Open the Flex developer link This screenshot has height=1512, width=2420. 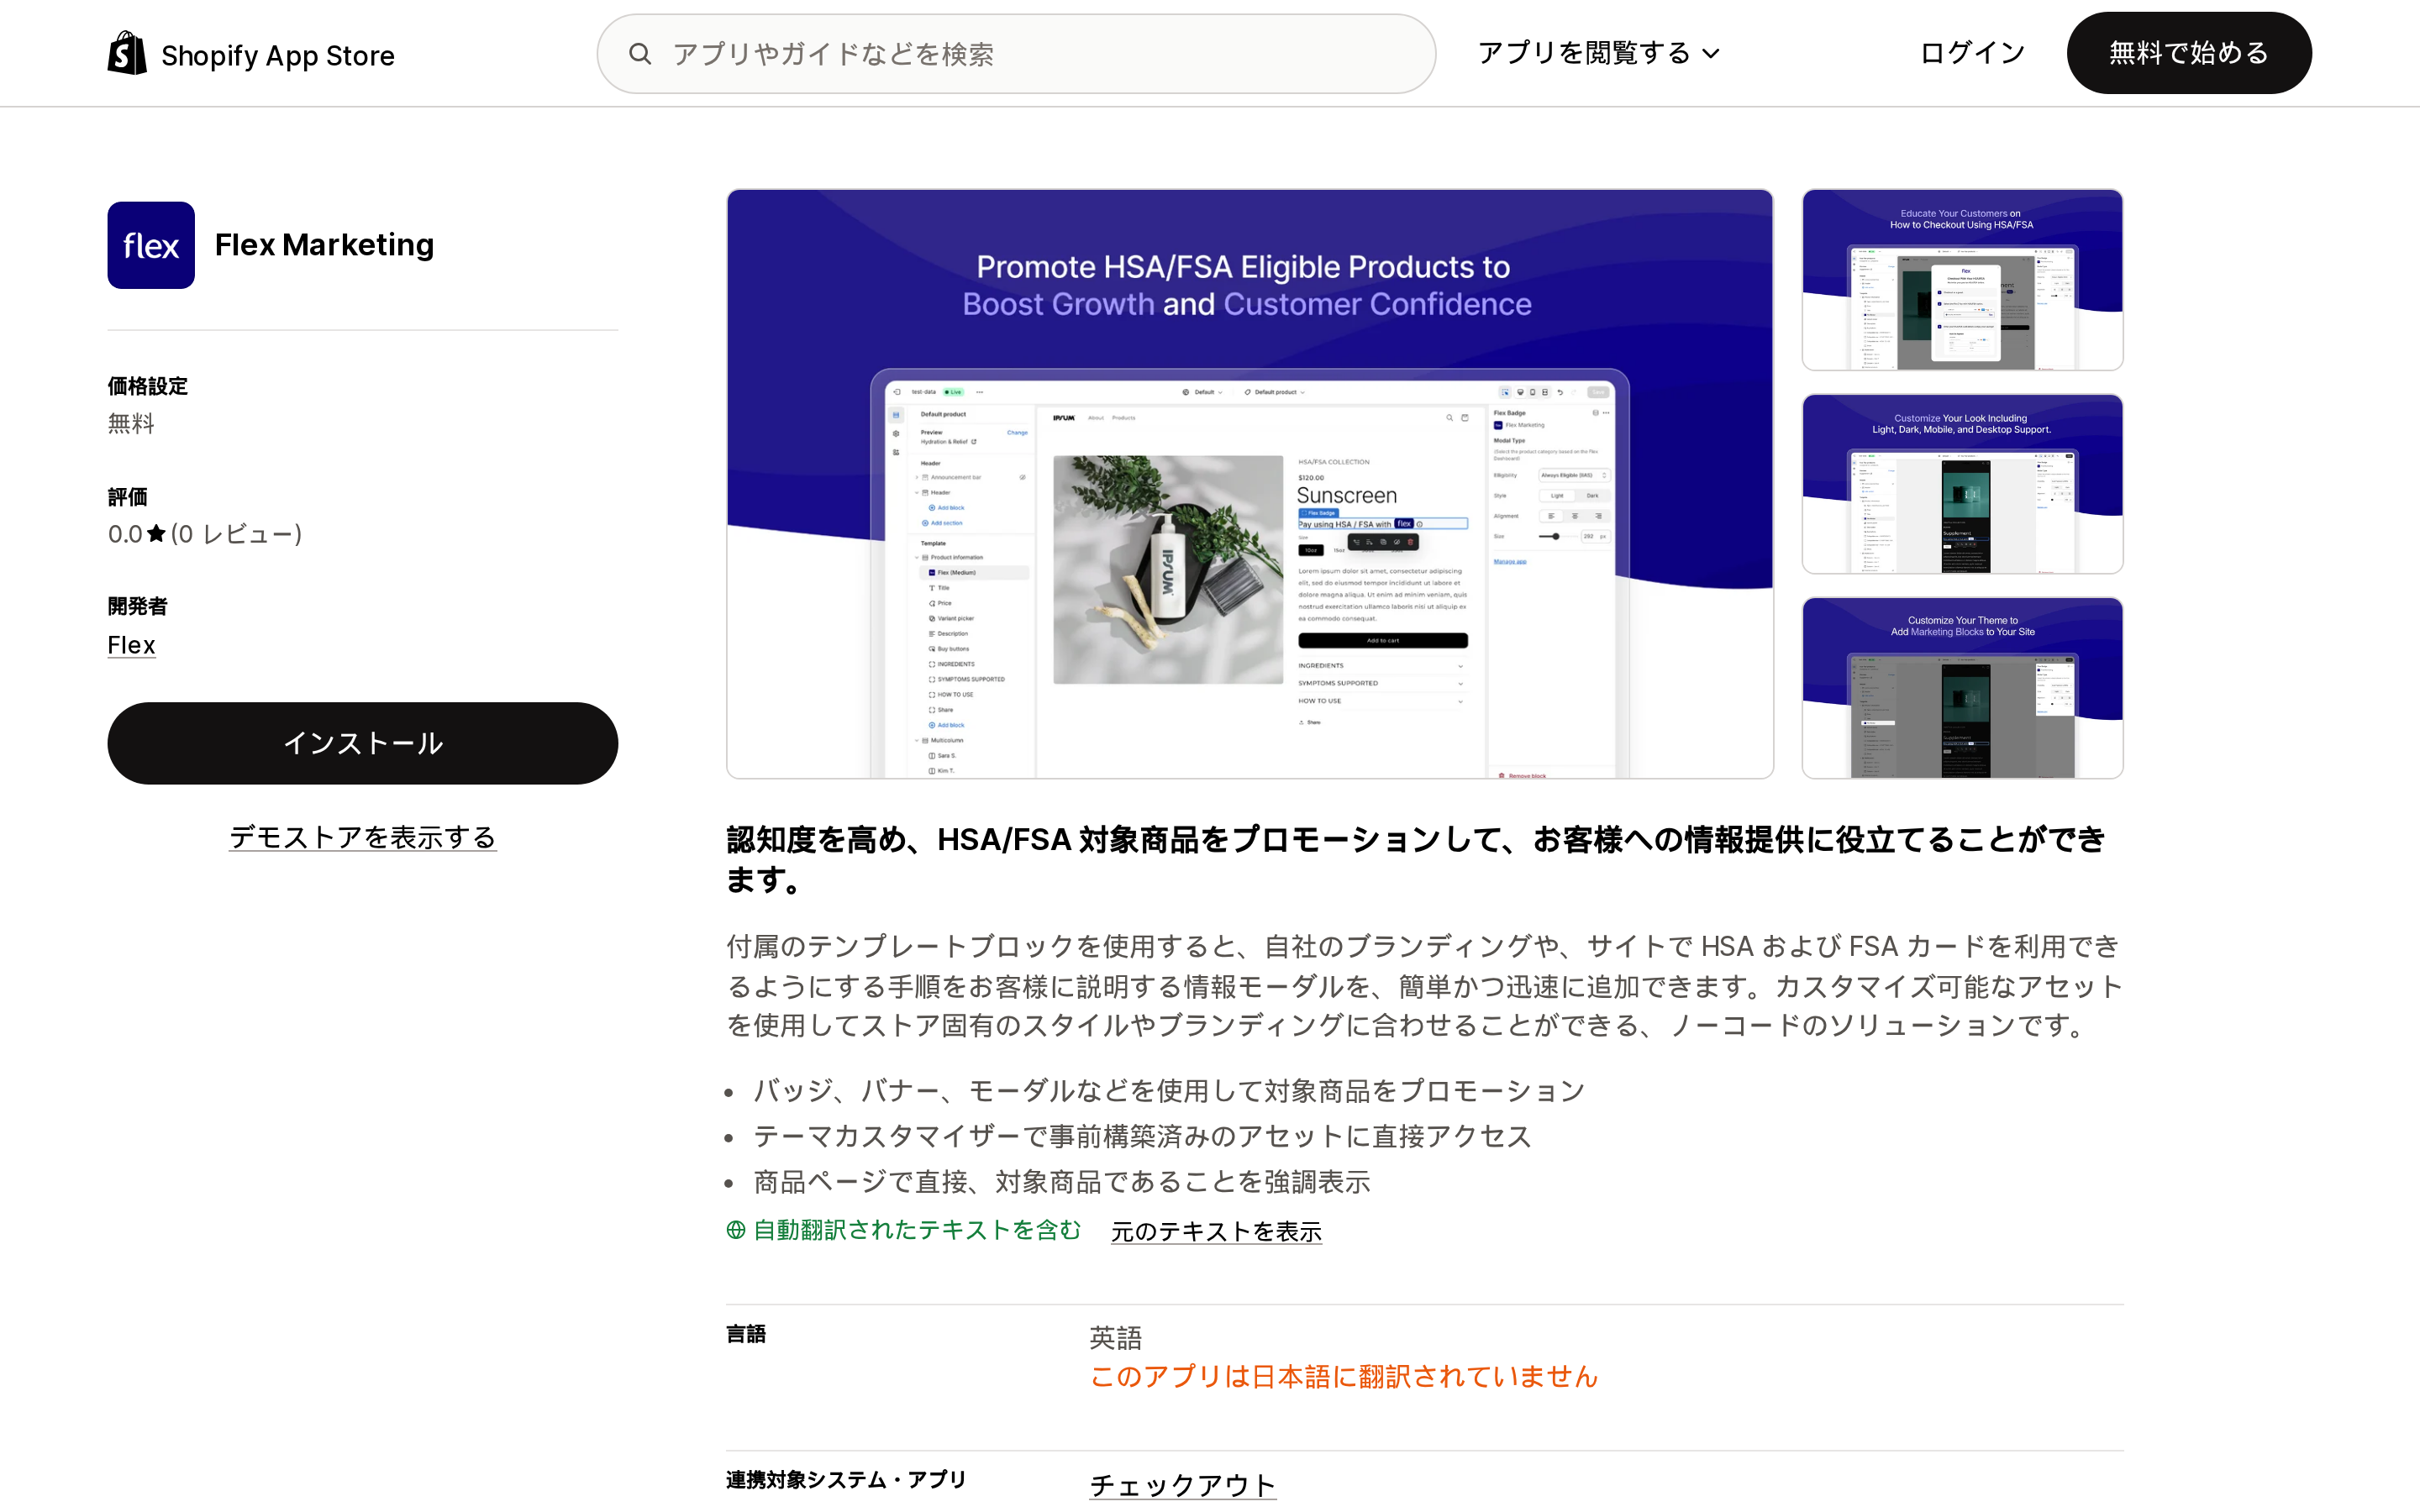click(x=131, y=645)
